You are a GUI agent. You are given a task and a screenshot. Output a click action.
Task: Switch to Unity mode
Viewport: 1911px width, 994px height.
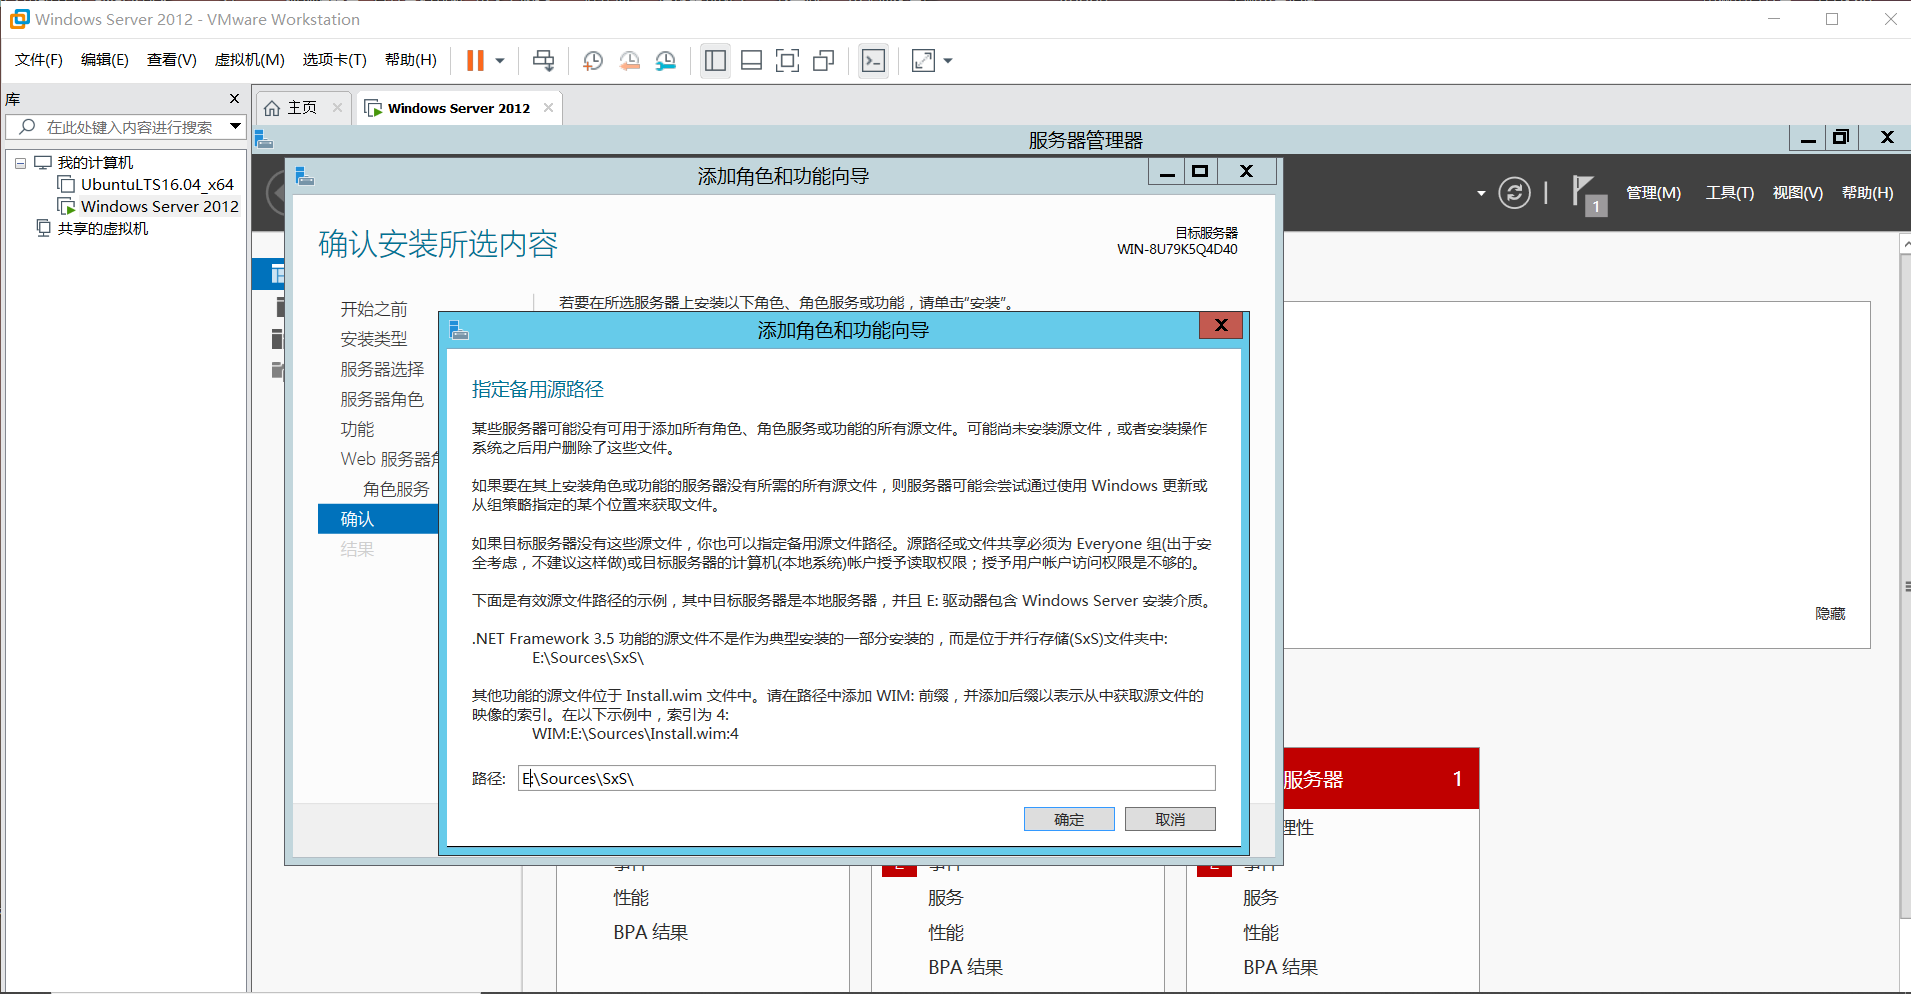click(823, 60)
